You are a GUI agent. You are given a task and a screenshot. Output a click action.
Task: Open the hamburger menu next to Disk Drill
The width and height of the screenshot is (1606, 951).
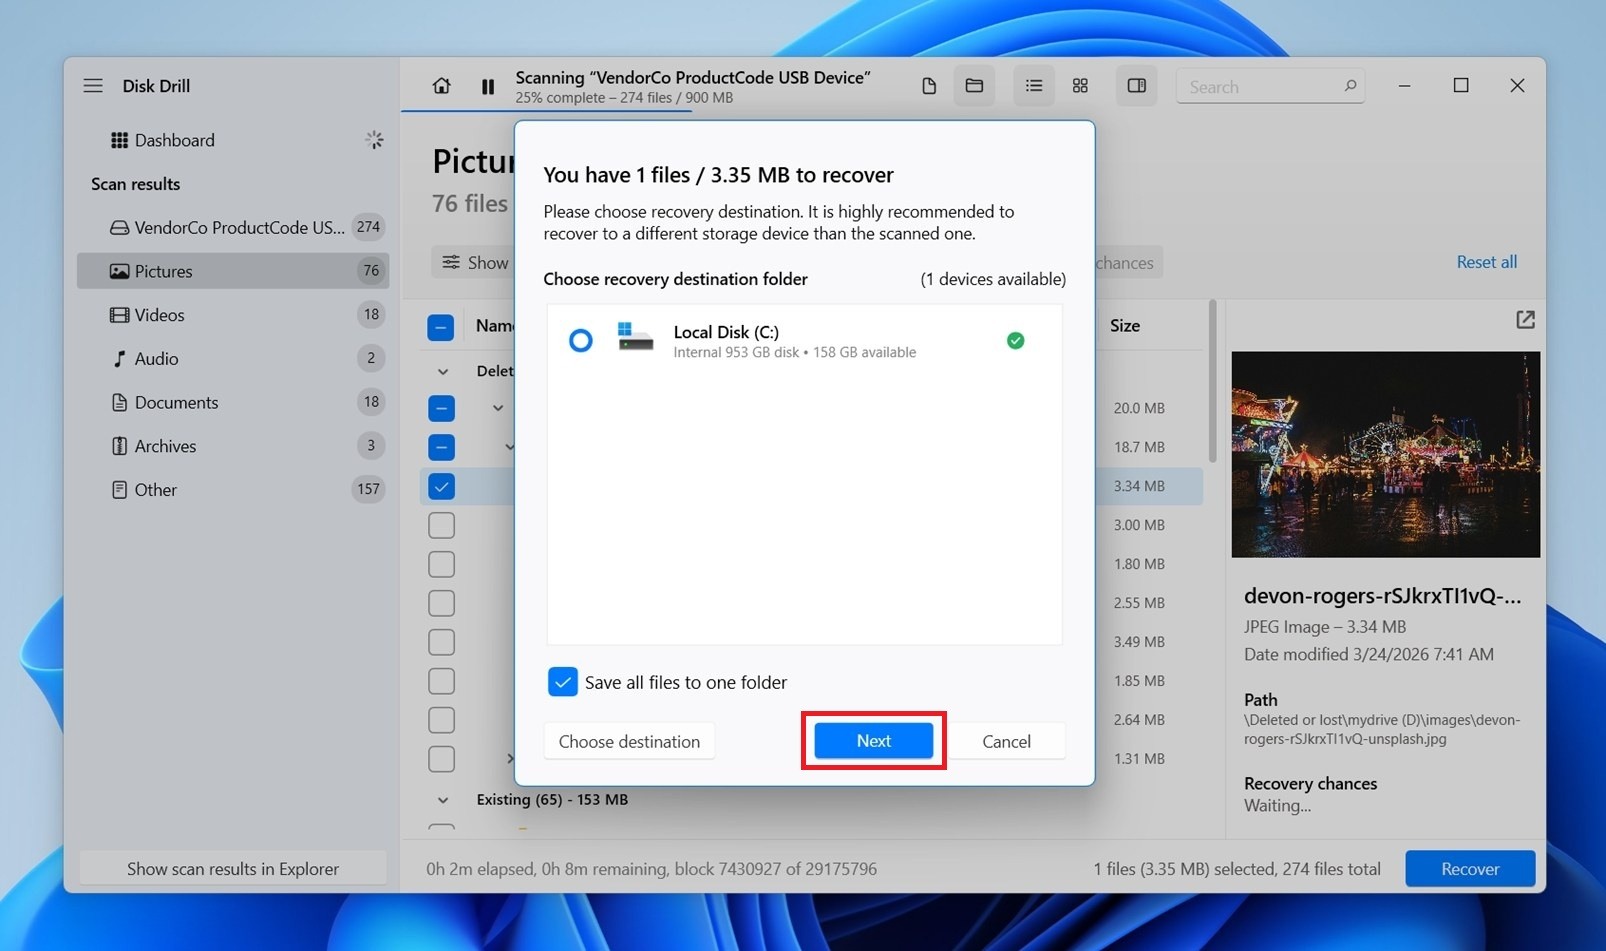click(93, 86)
